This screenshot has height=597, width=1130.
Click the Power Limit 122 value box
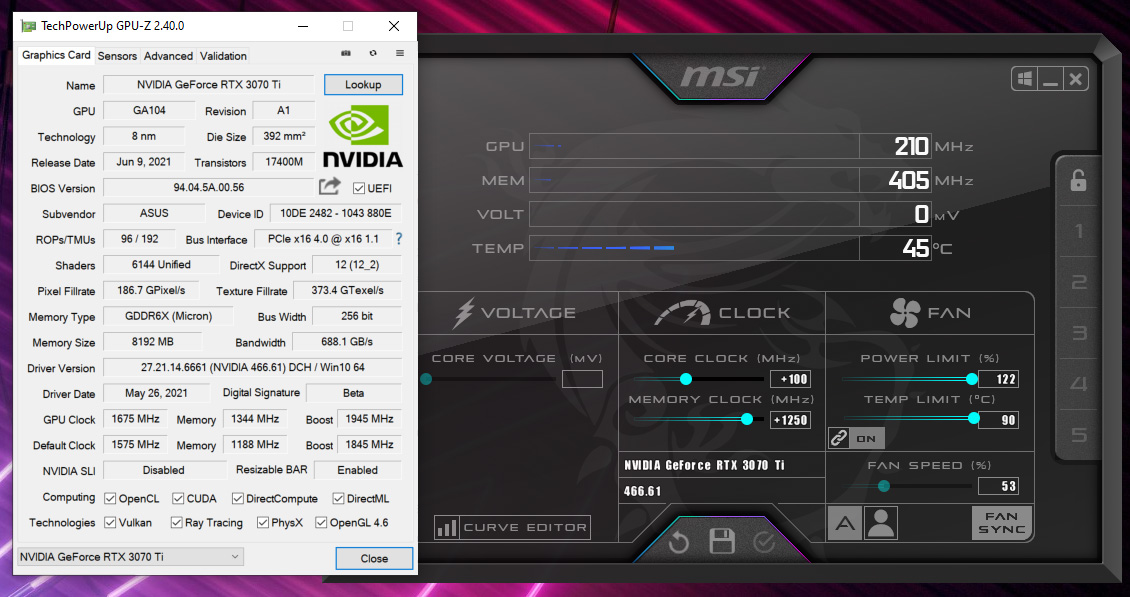pyautogui.click(x=998, y=379)
